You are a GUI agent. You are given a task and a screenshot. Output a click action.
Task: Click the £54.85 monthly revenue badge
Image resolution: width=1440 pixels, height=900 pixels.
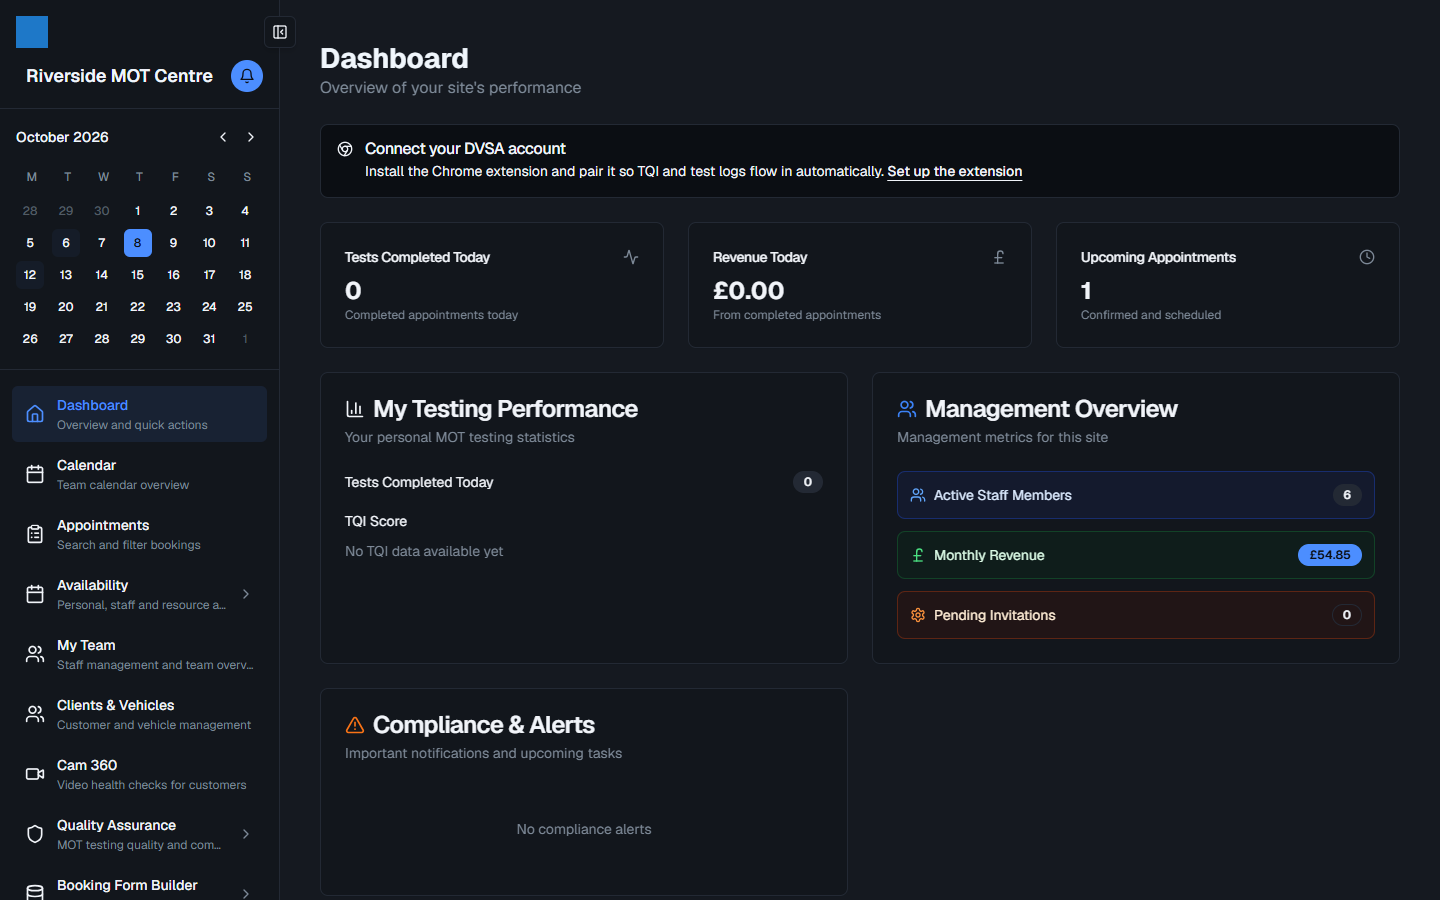click(1329, 555)
